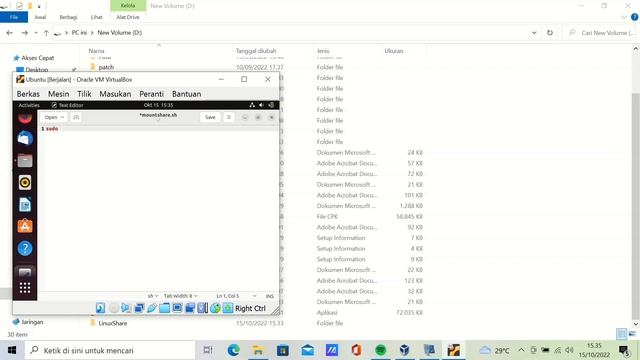Sort files by the Nama column header
640x360 pixels.
pyautogui.click(x=96, y=51)
